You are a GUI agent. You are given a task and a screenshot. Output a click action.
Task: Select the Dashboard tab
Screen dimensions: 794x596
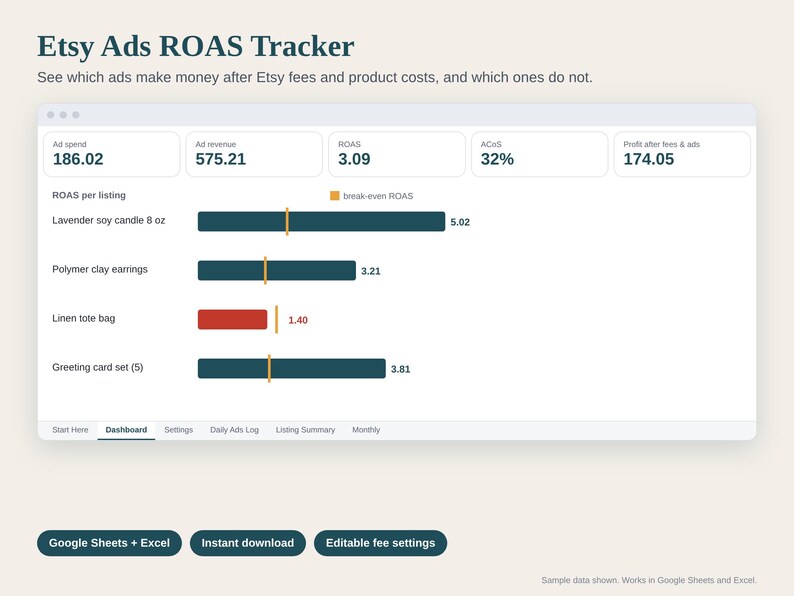[x=126, y=430]
